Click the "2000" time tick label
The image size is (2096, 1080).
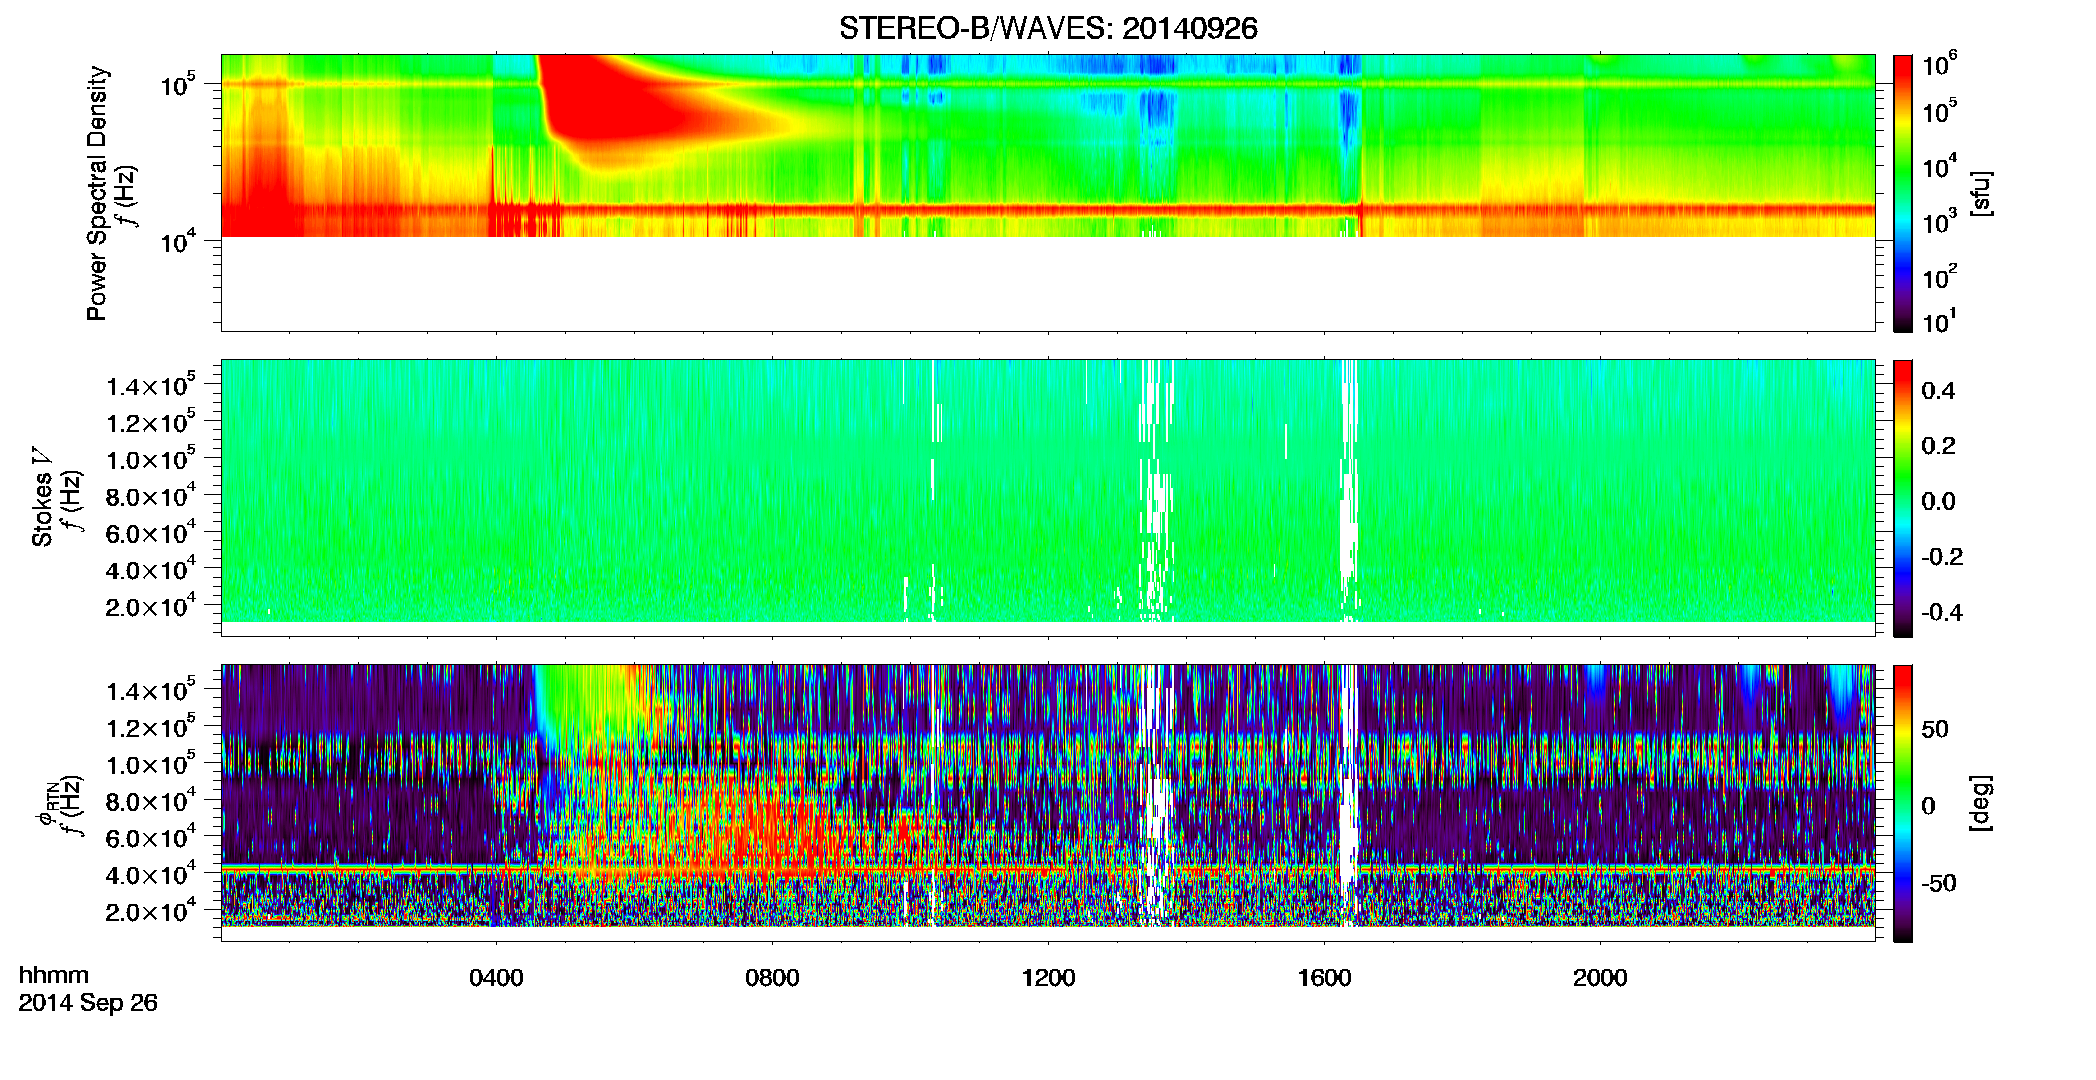(x=1600, y=978)
